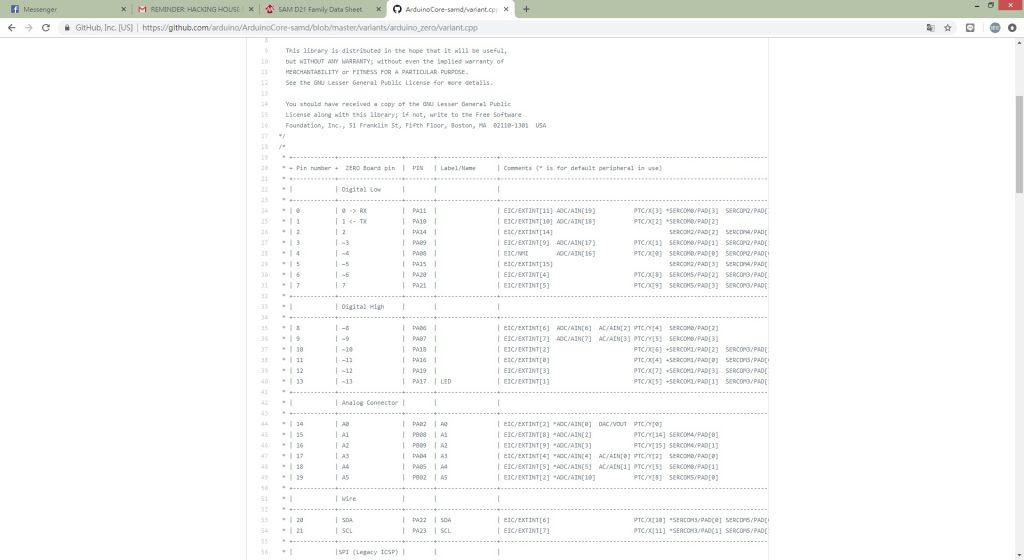Click the PA16 pin cell

tap(419, 360)
